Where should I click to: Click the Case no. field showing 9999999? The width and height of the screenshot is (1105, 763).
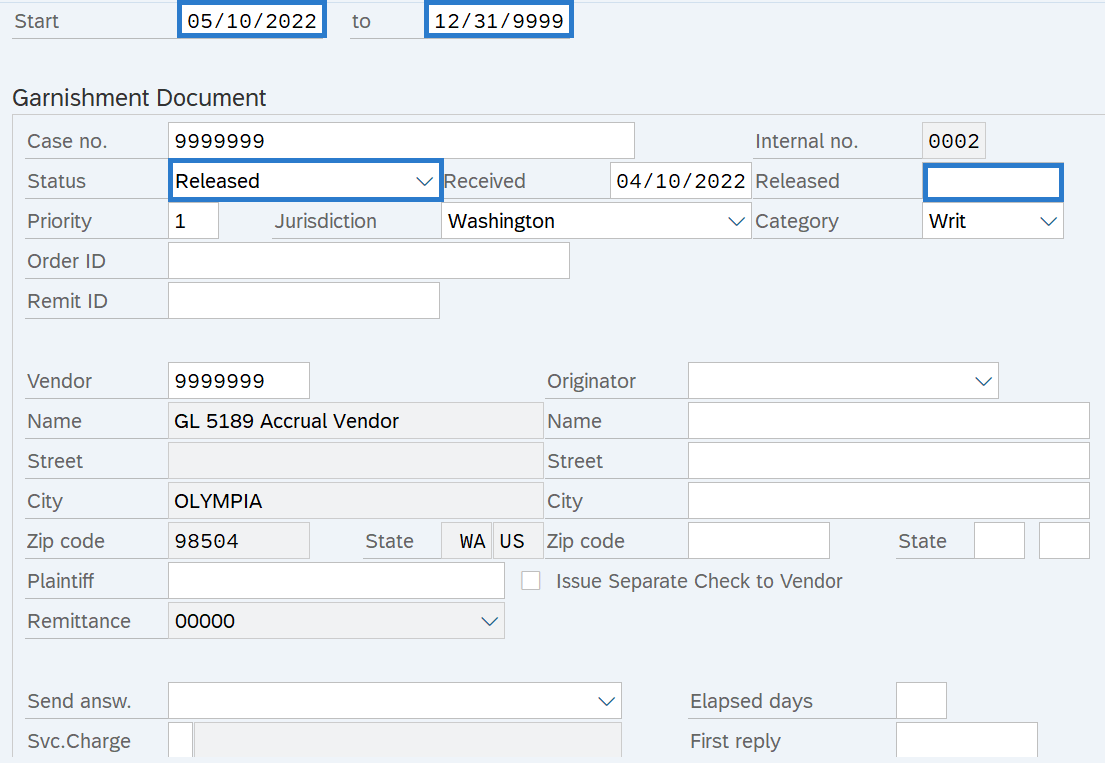(x=400, y=140)
